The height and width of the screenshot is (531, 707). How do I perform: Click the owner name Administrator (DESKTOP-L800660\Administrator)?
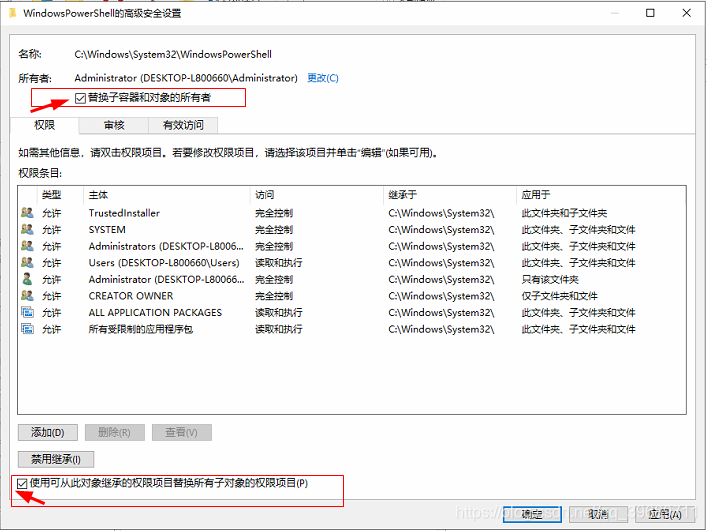186,78
